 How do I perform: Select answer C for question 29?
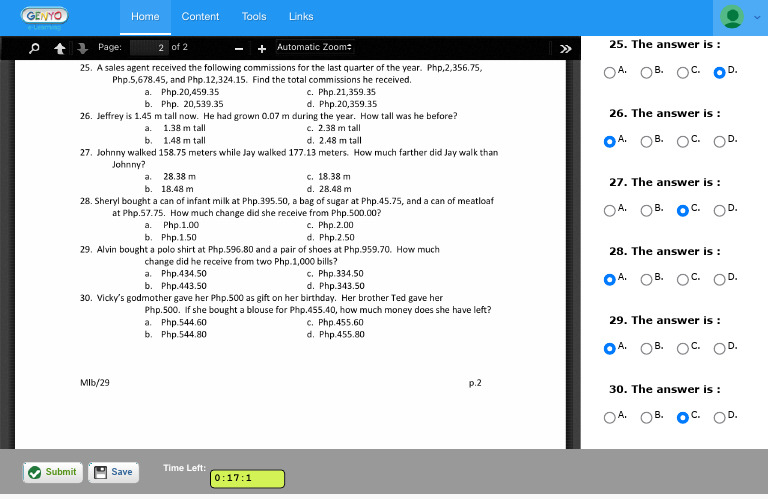(x=683, y=349)
